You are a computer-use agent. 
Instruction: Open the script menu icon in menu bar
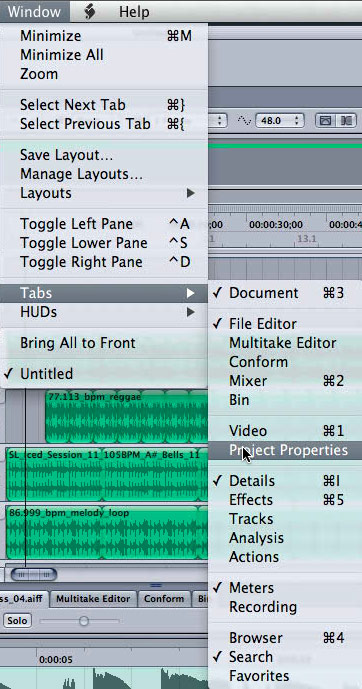click(90, 11)
